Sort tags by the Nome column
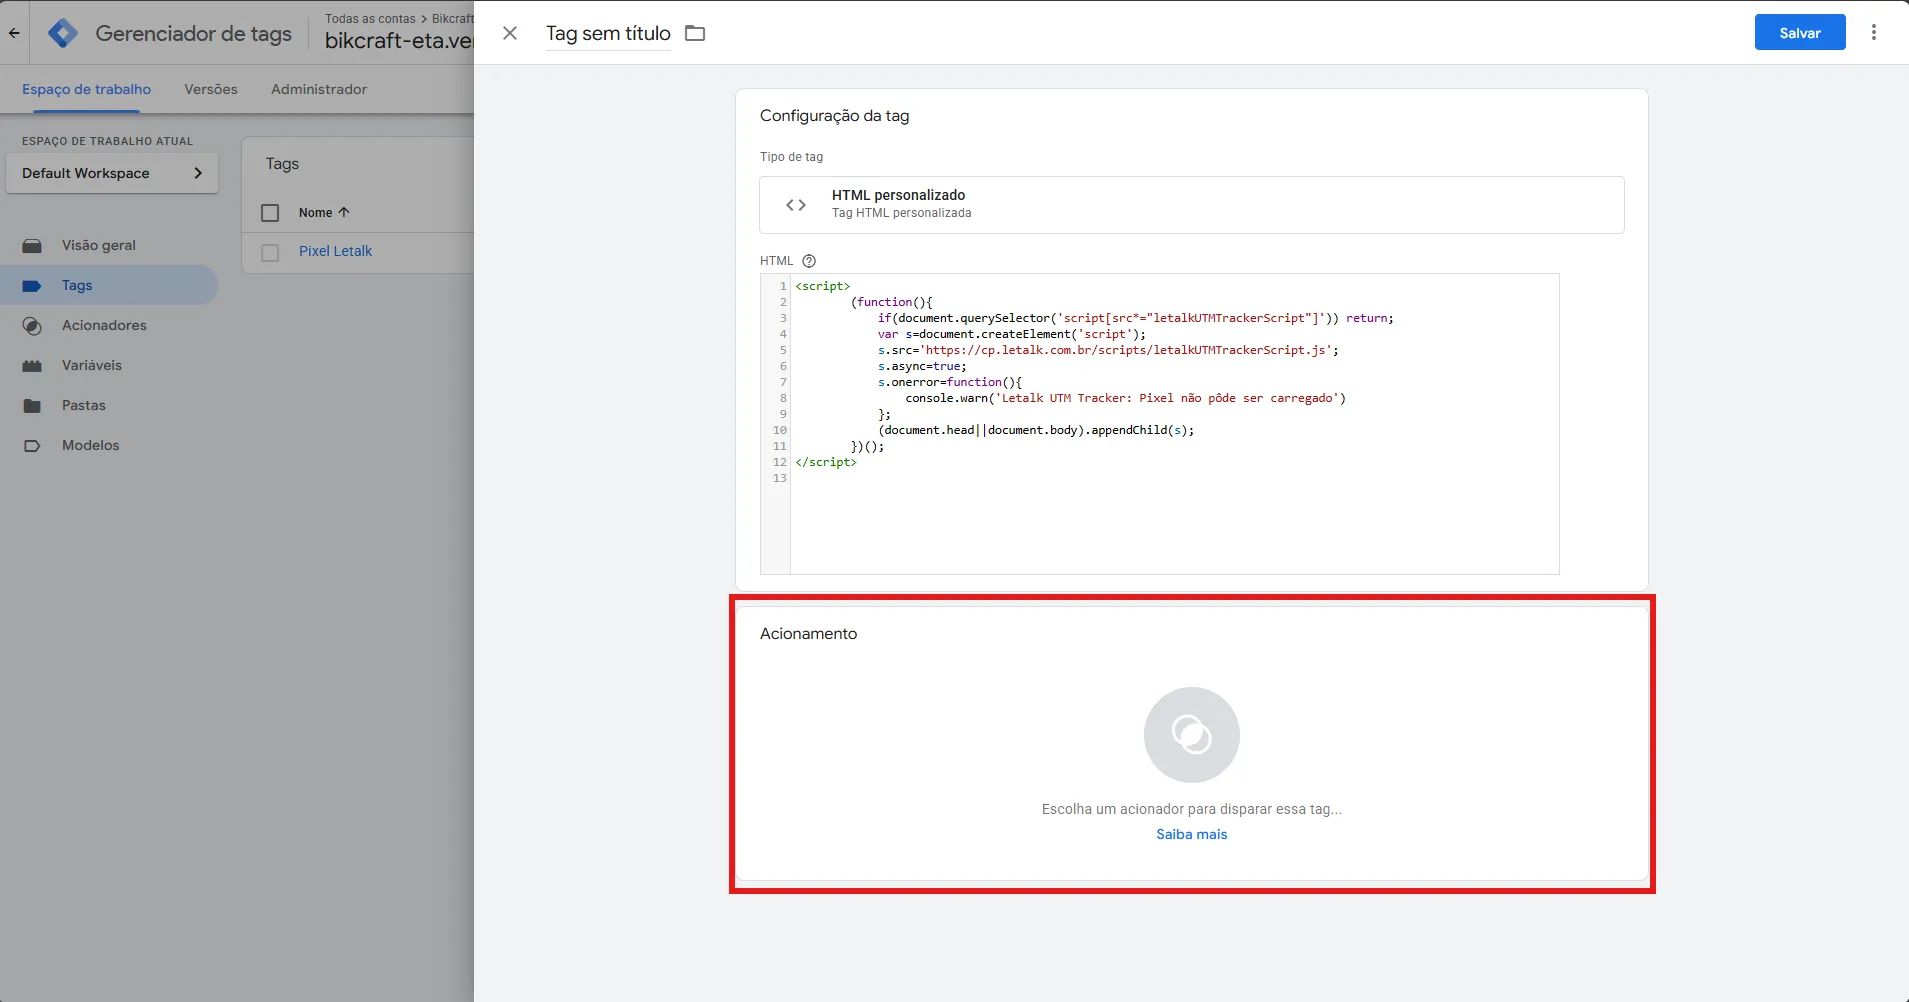Screen dimensions: 1909x1002 [x=324, y=212]
